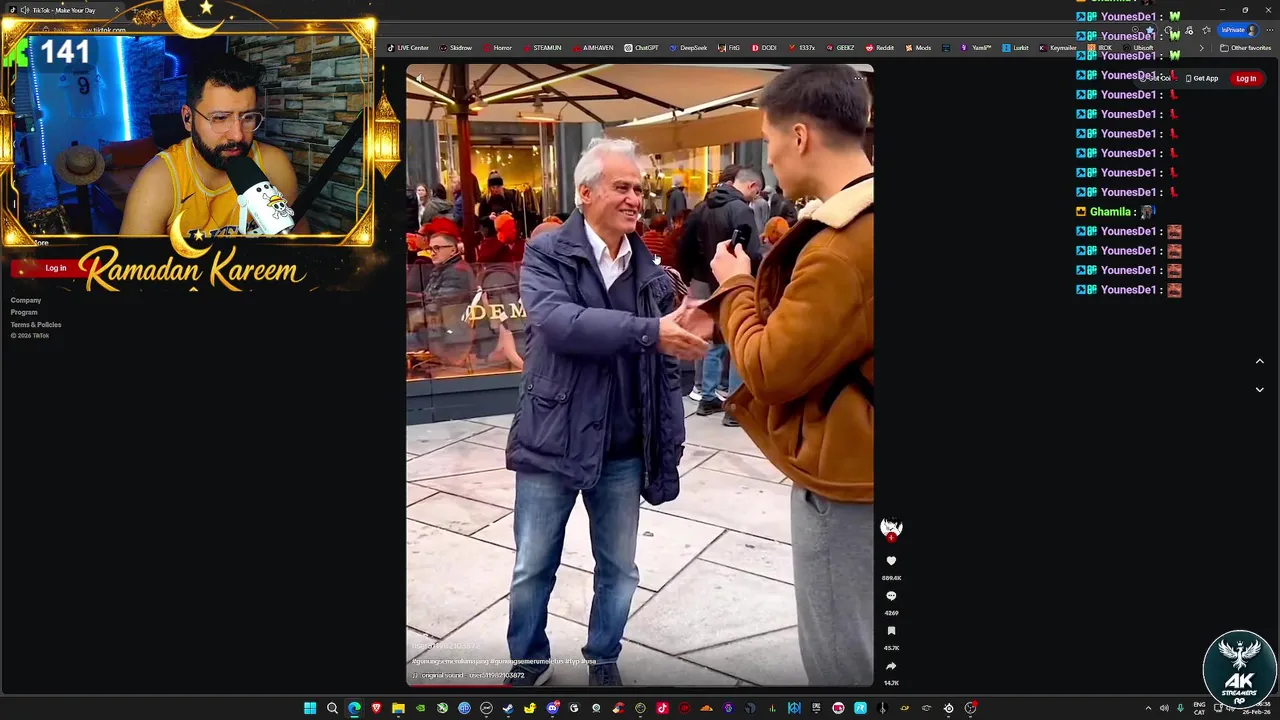The height and width of the screenshot is (720, 1280).
Task: Open the AIMHAVEN bookmark
Action: coord(592,48)
